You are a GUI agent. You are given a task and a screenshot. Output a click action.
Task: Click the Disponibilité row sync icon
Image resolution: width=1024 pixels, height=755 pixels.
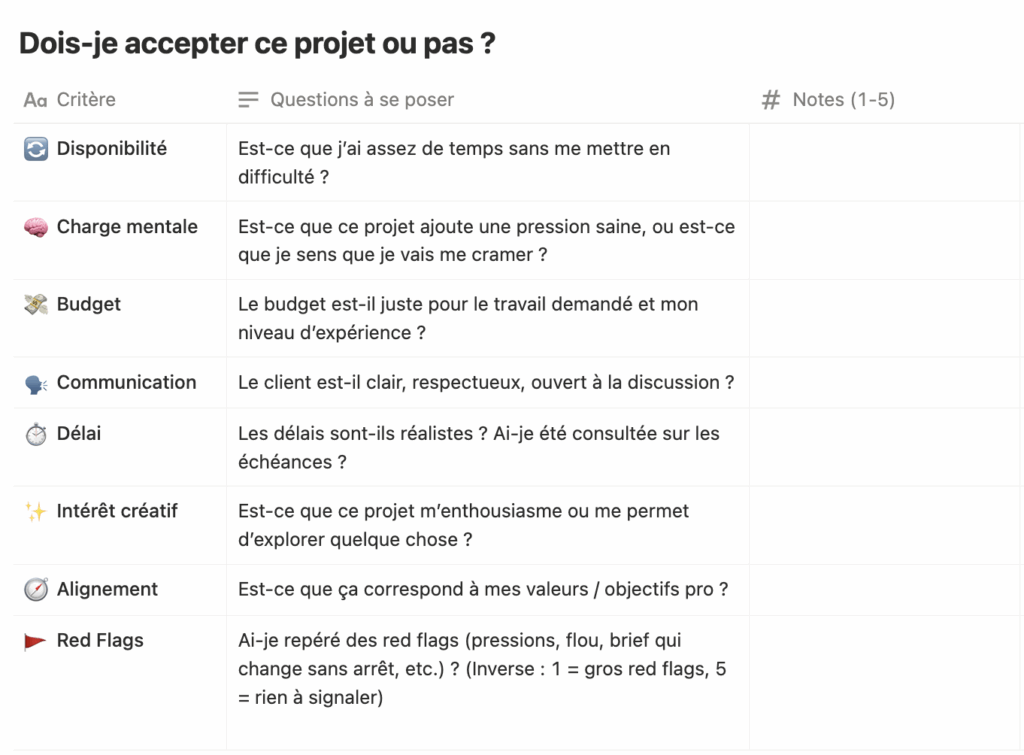click(x=36, y=149)
